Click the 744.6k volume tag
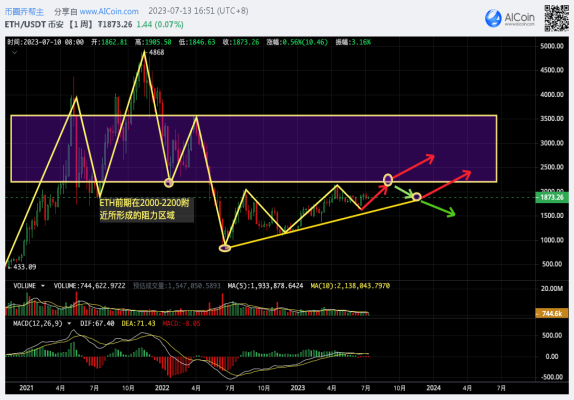Image resolution: width=574 pixels, height=400 pixels. coord(552,314)
